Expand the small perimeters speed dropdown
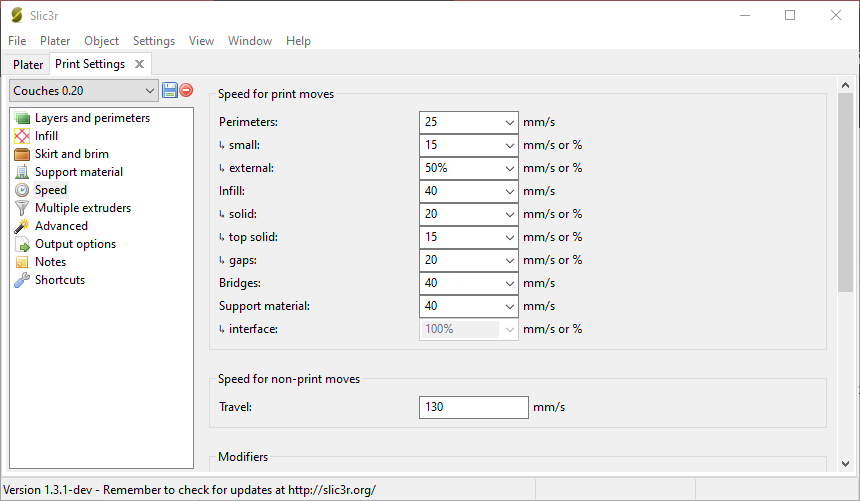 coord(510,145)
